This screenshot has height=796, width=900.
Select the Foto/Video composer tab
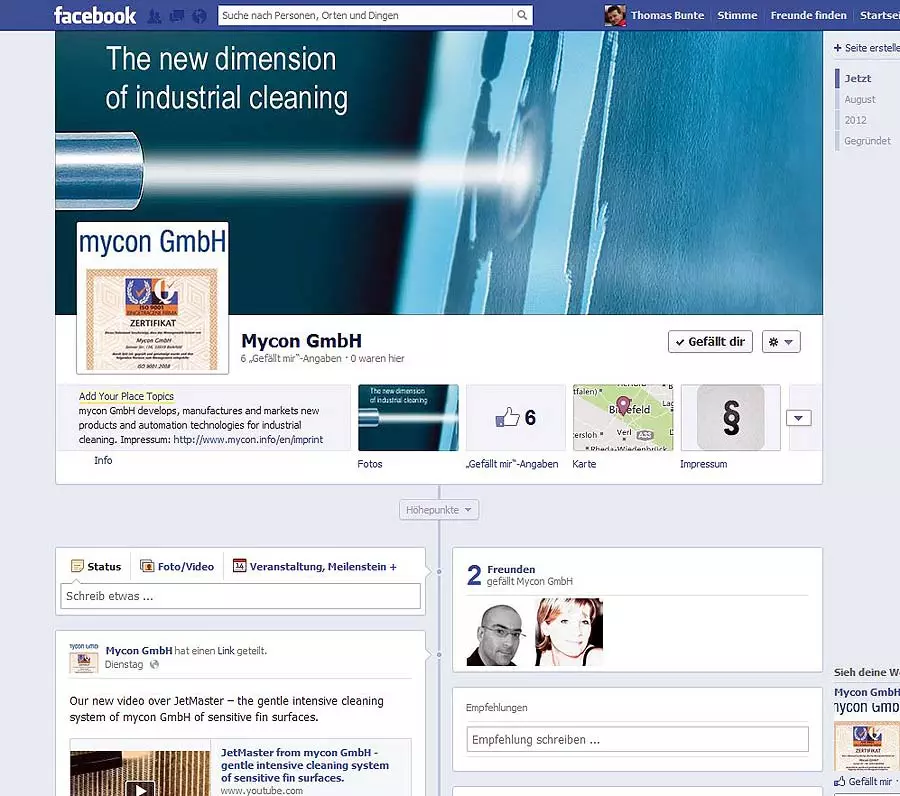coord(177,566)
